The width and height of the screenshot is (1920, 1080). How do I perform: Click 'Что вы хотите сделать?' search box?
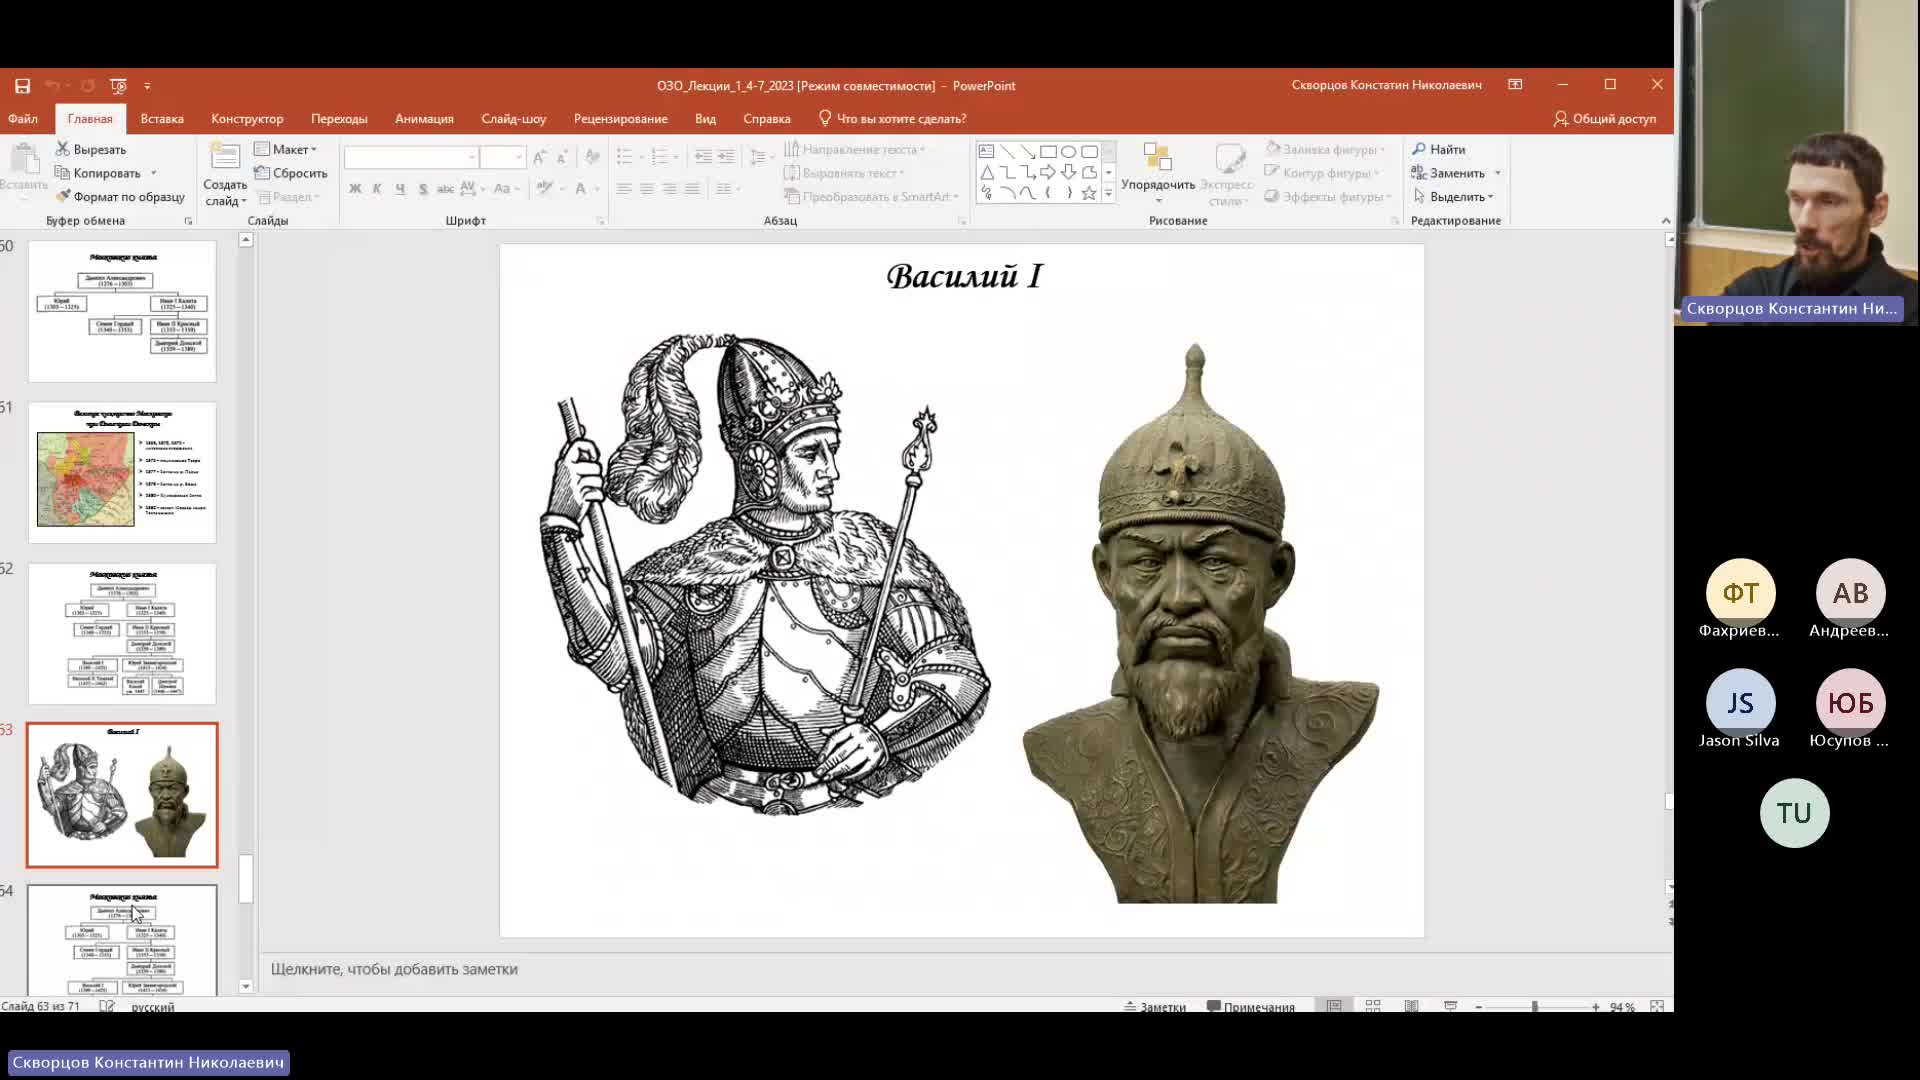(x=892, y=118)
